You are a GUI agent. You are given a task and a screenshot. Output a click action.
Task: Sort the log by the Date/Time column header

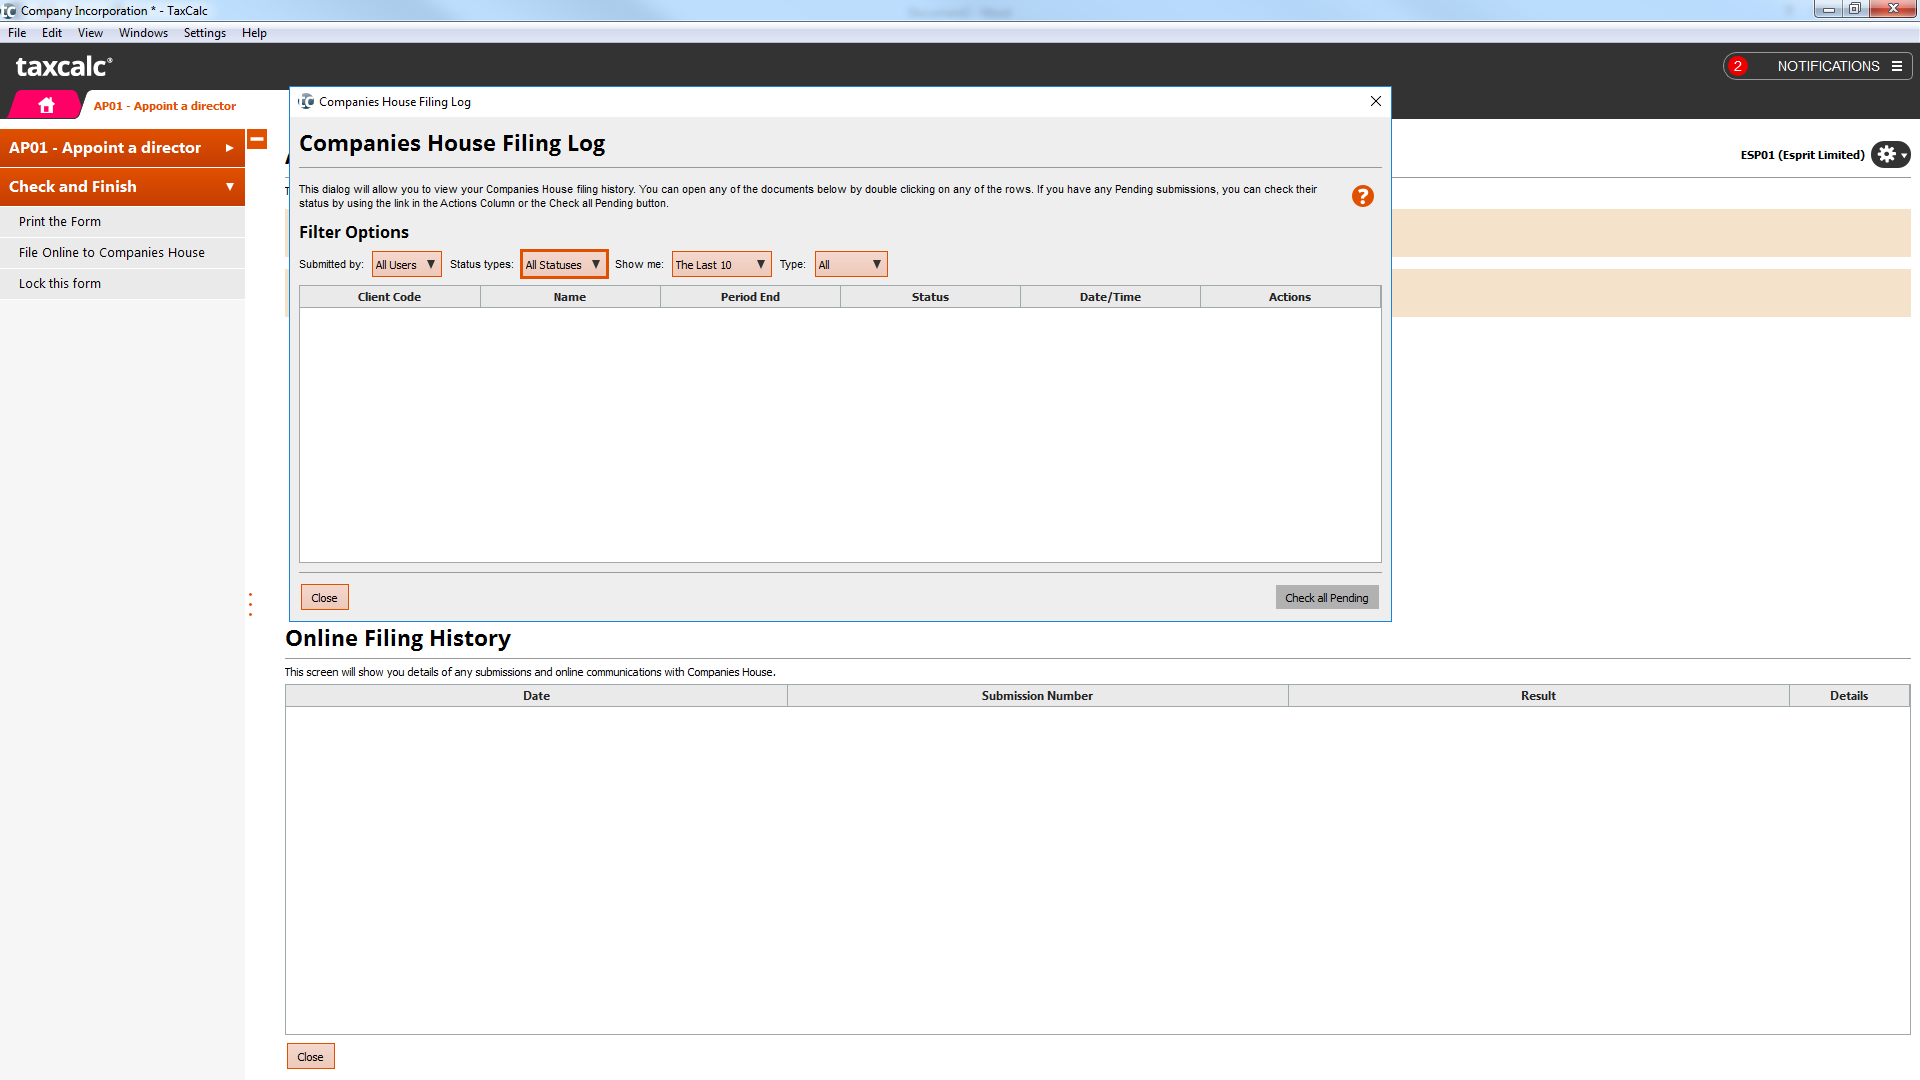click(x=1110, y=297)
